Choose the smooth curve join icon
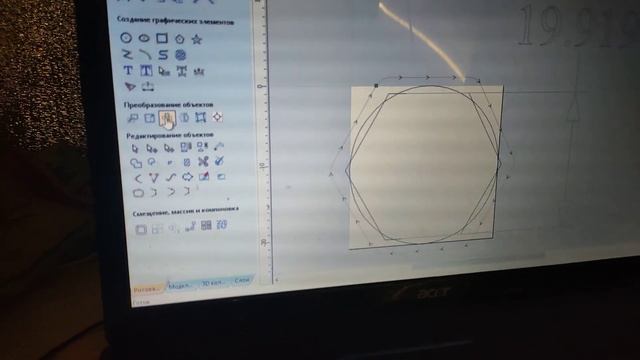640x360 pixels. click(171, 177)
